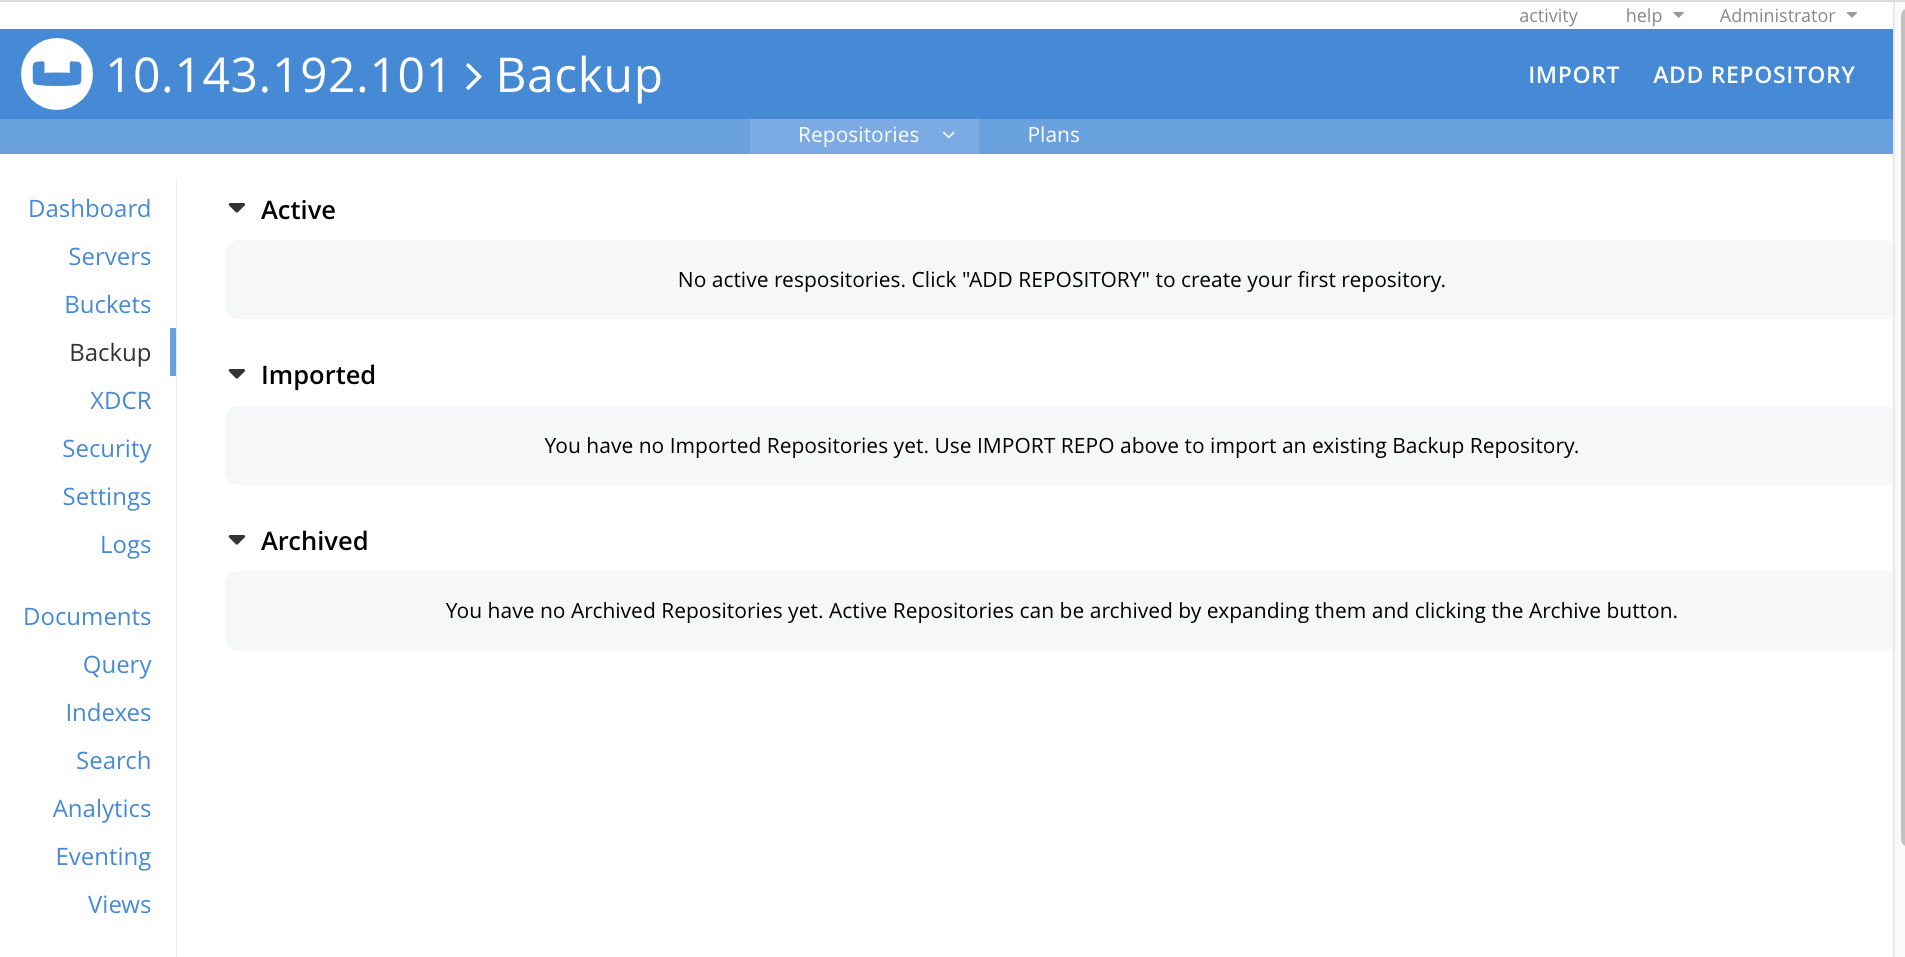Go to the Buckets section

click(x=107, y=304)
